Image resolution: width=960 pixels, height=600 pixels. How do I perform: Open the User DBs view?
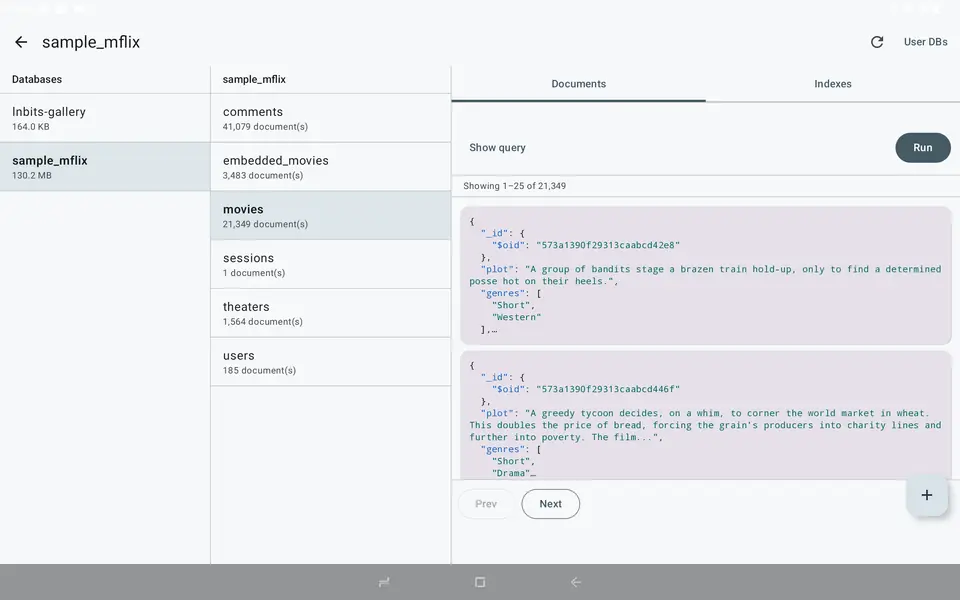pyautogui.click(x=925, y=42)
